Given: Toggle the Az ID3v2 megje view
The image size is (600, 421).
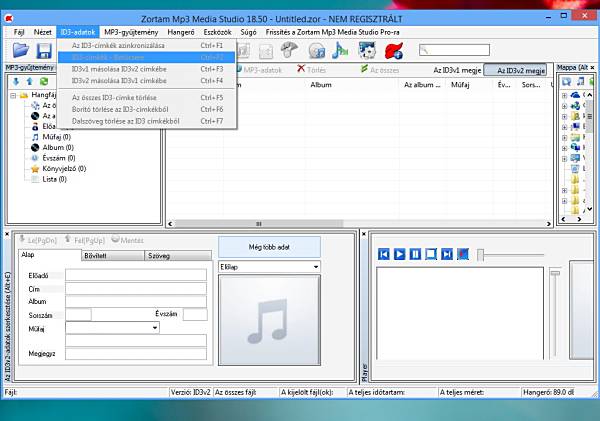Looking at the screenshot, I should [x=515, y=70].
